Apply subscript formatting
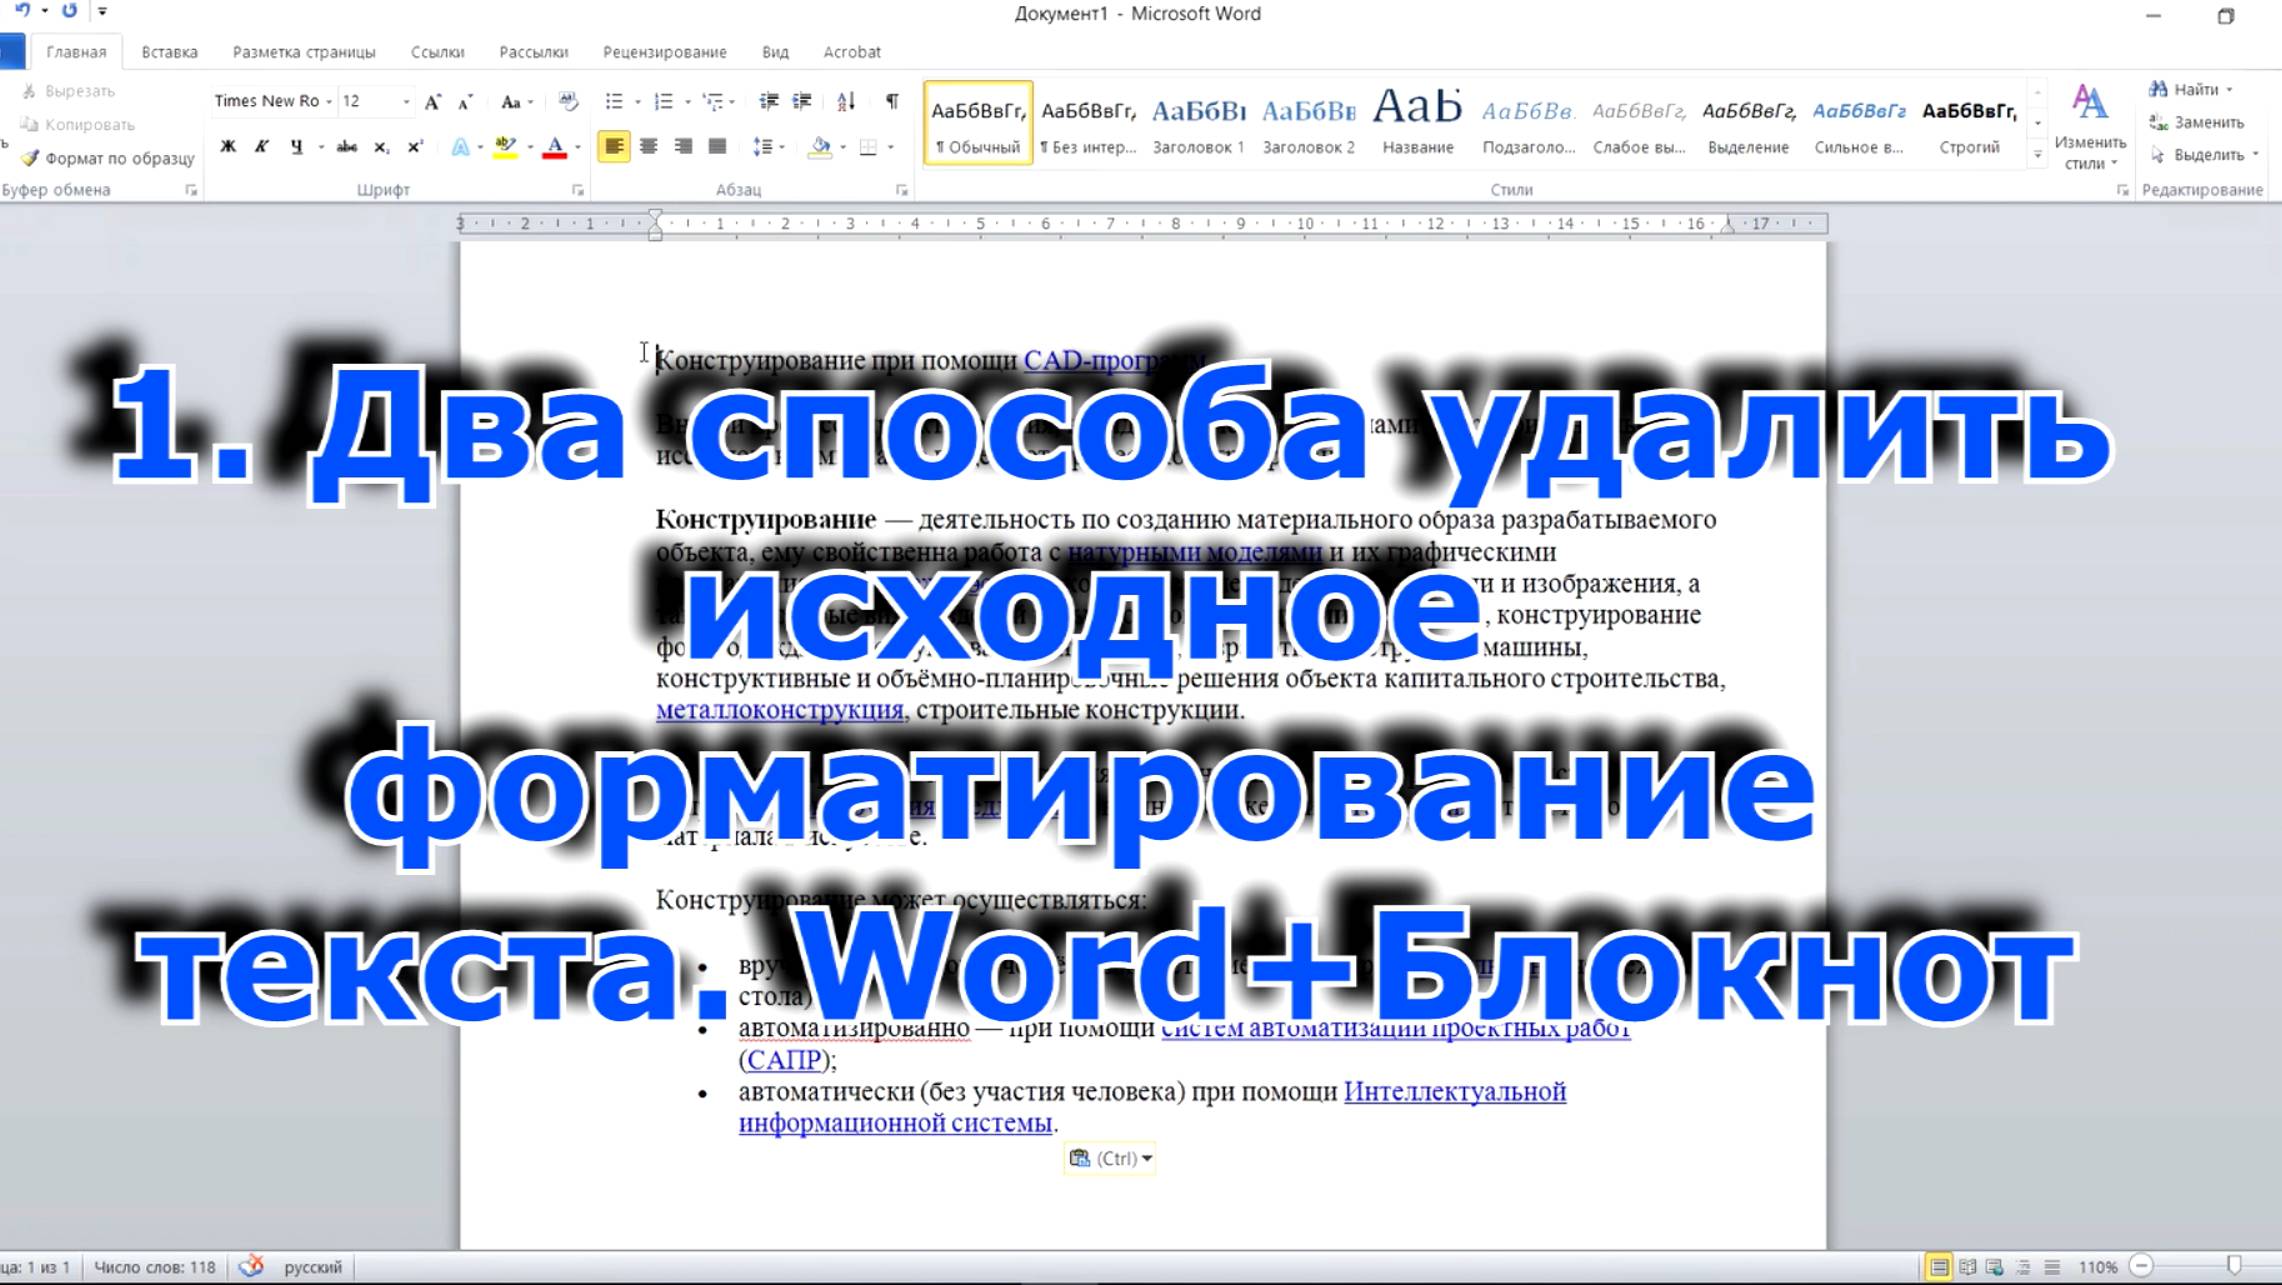 point(382,145)
